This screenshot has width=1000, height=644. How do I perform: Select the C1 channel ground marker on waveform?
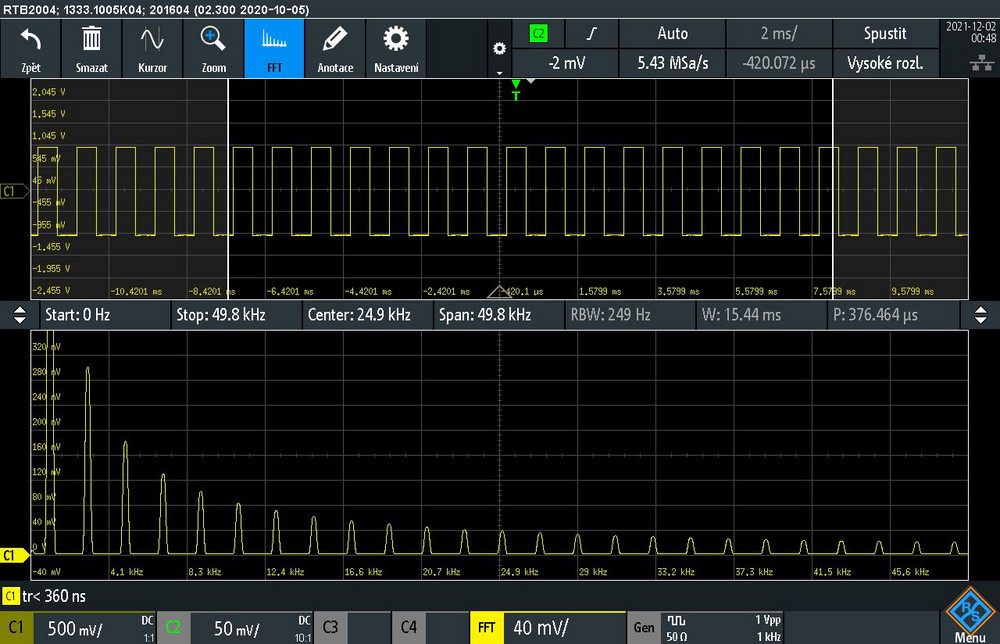tap(14, 191)
